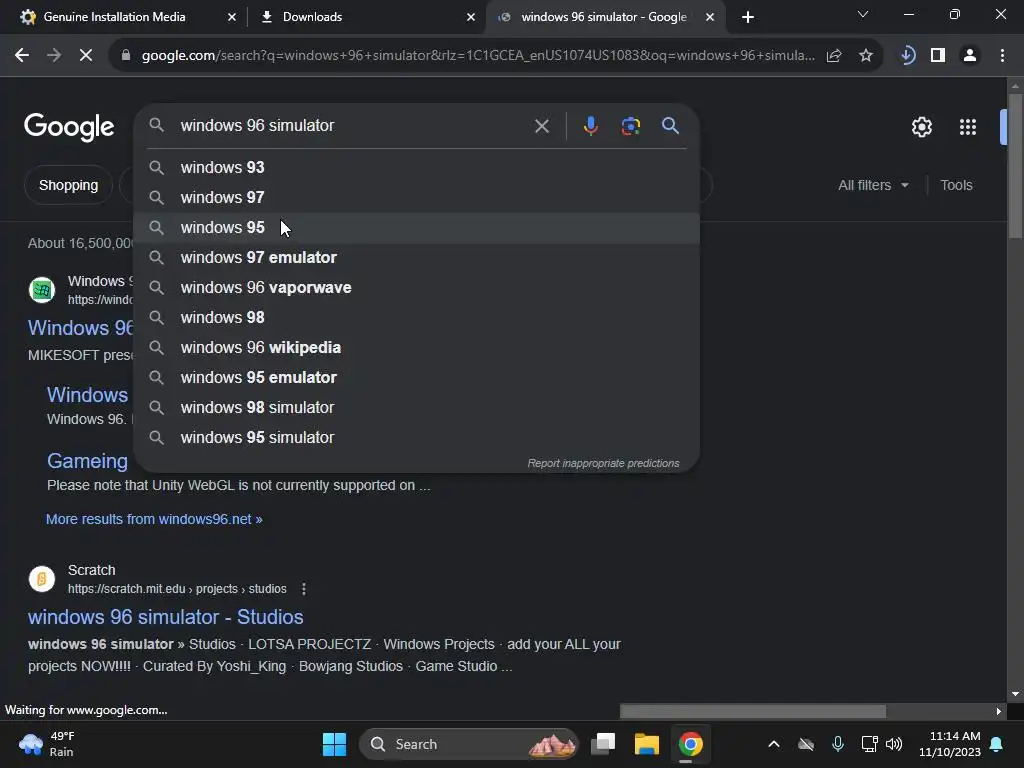Close the Downloads tab
The height and width of the screenshot is (768, 1024).
pos(471,18)
